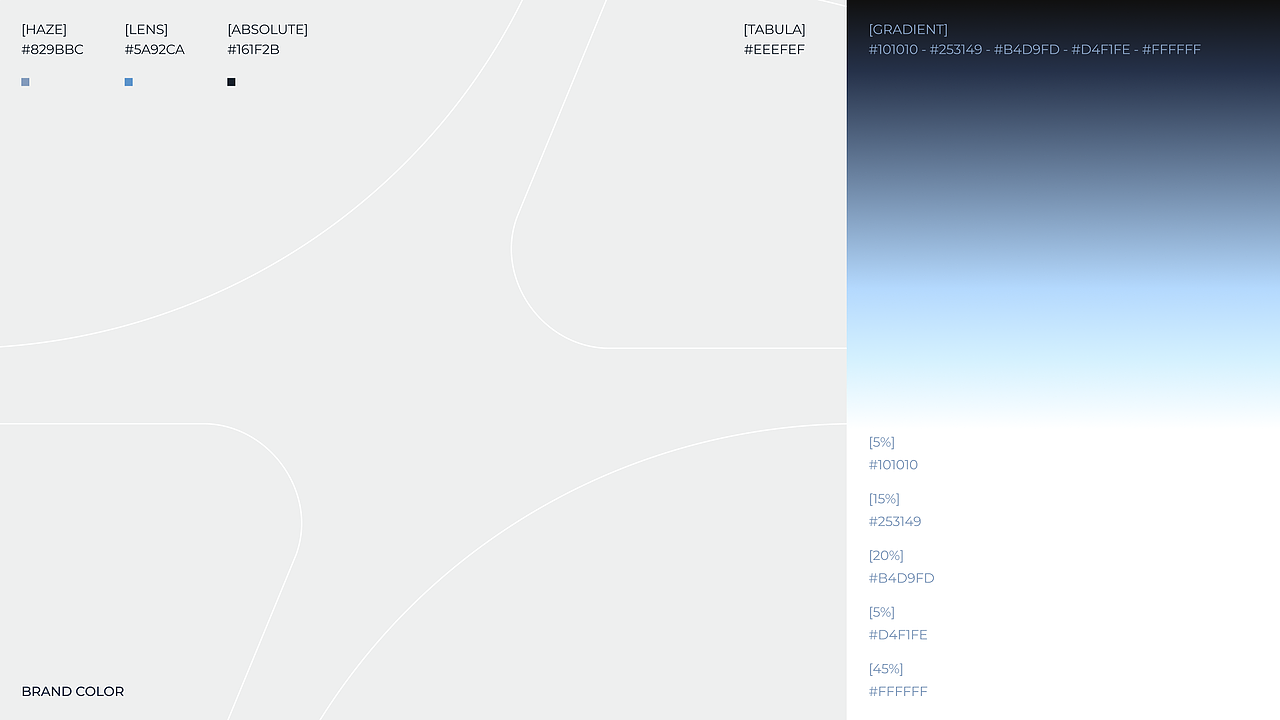
Task: Select the #253149 gradient stop value
Action: click(x=895, y=521)
